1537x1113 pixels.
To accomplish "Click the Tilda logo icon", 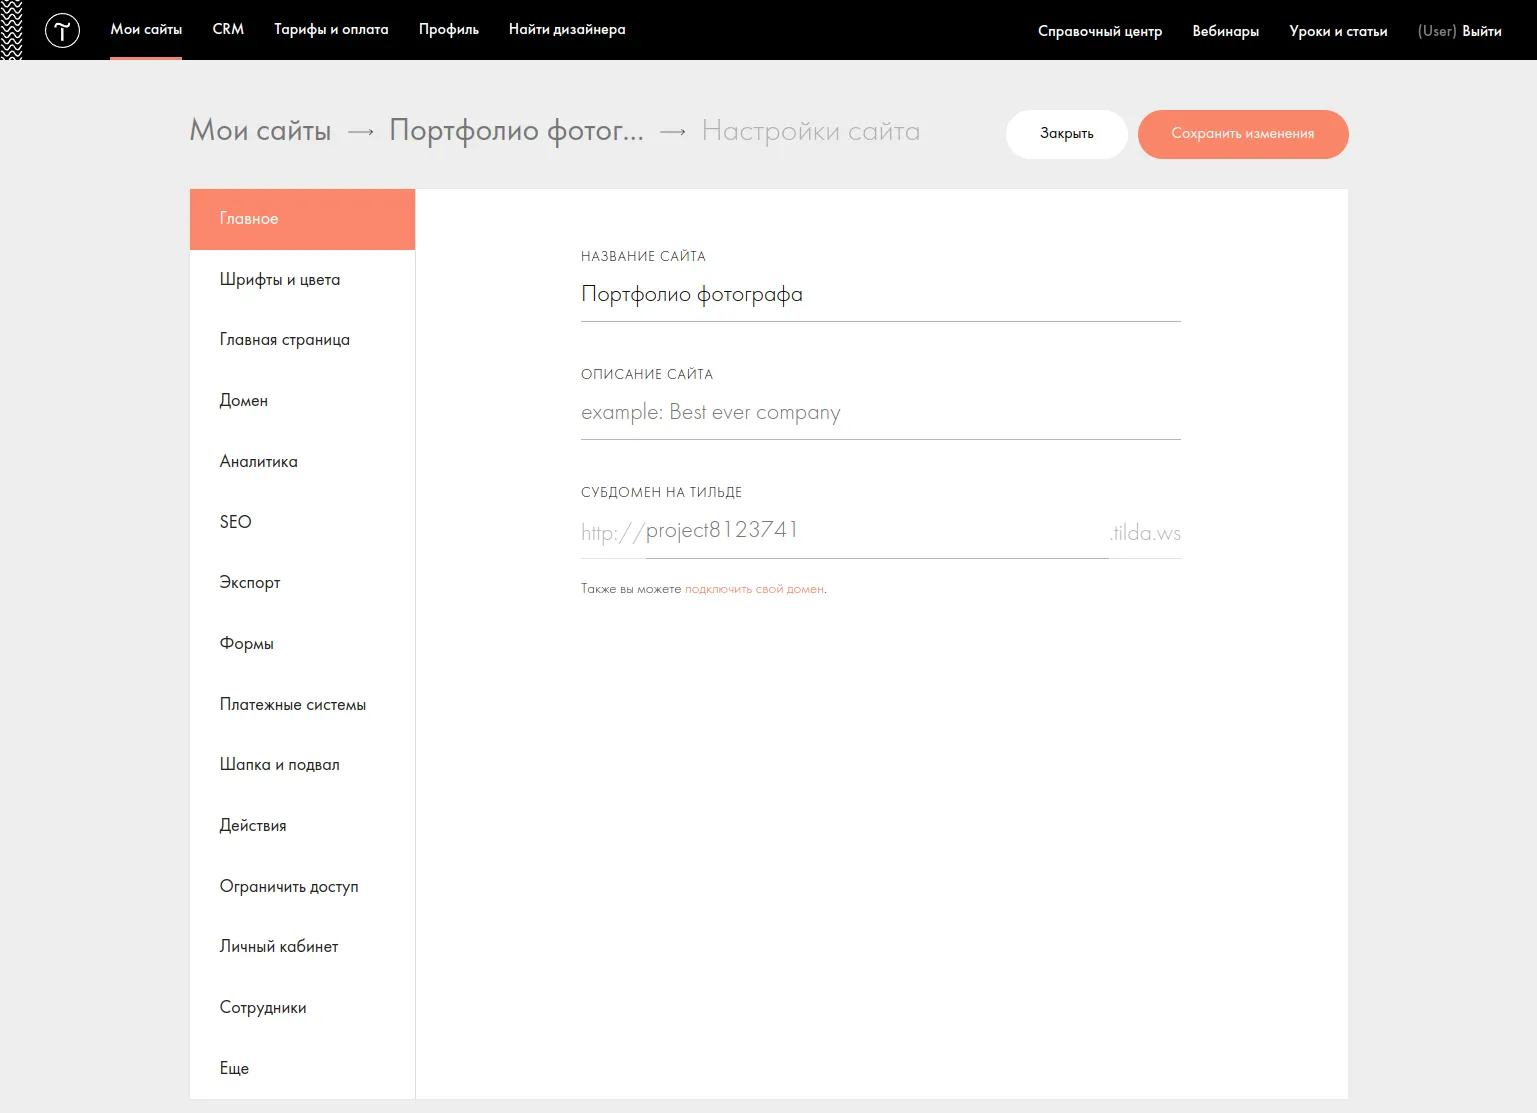I will [x=62, y=30].
